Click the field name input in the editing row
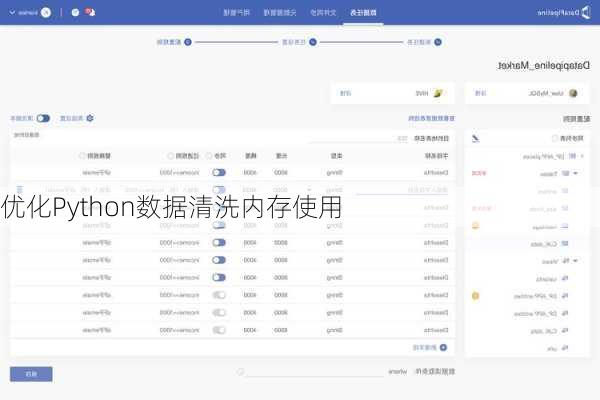This screenshot has width=600, height=400. pyautogui.click(x=402, y=190)
